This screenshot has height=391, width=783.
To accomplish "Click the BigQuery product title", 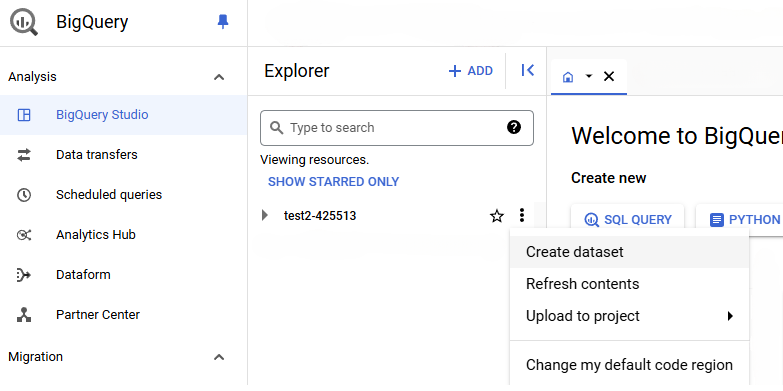I will (x=92, y=22).
